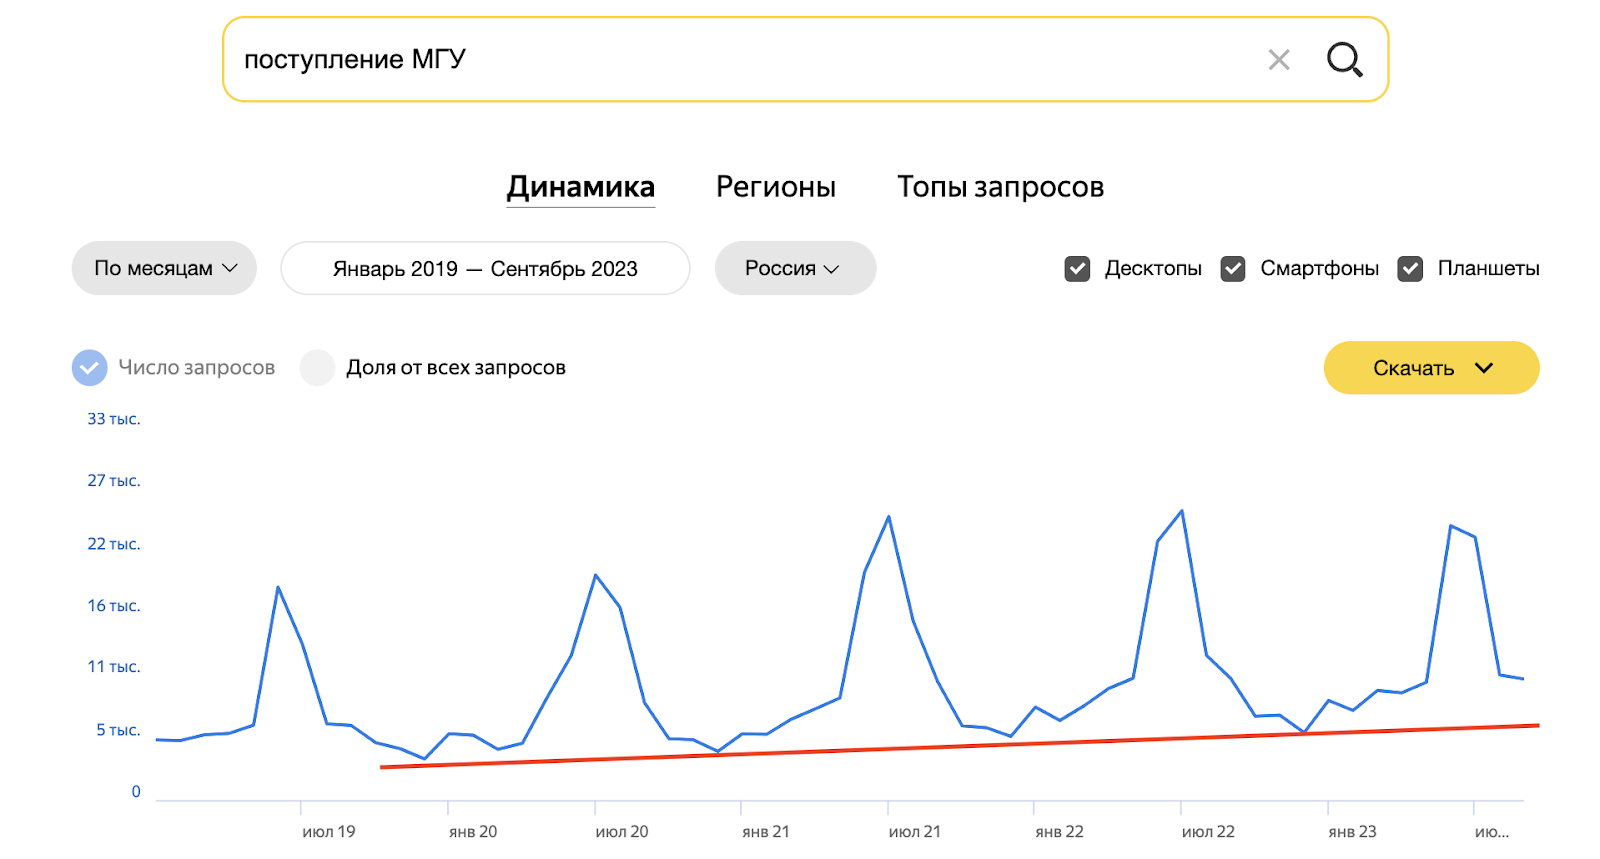Toggle the Десктопы checkbox
This screenshot has width=1600, height=859.
(x=1077, y=268)
